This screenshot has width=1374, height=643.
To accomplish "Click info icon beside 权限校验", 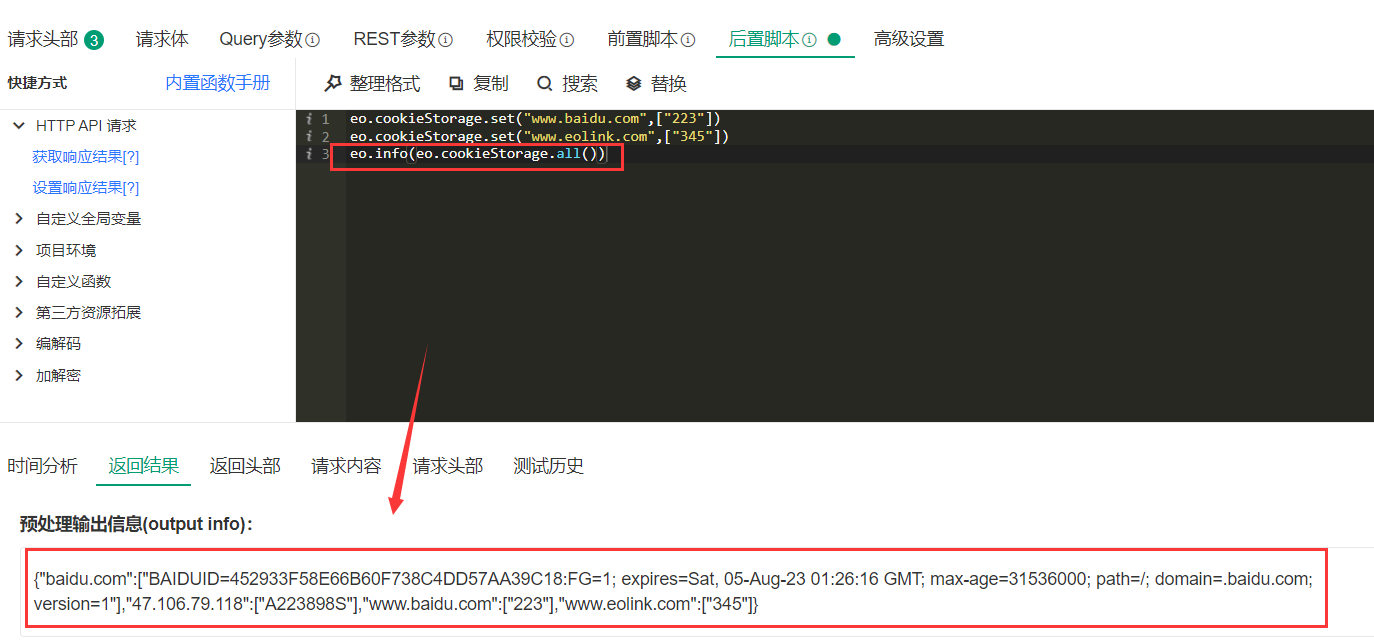I will point(567,40).
